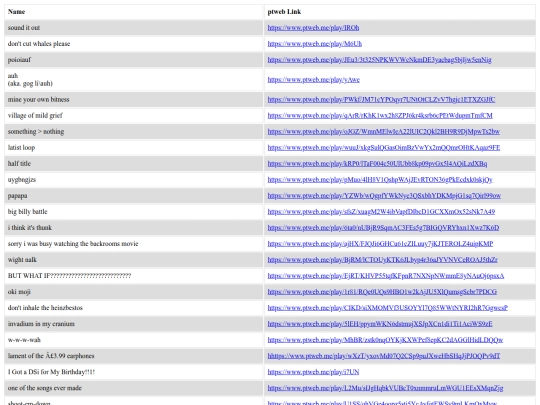Open the link for 'uygbngjzs'
The width and height of the screenshot is (540, 405).
tap(380, 180)
